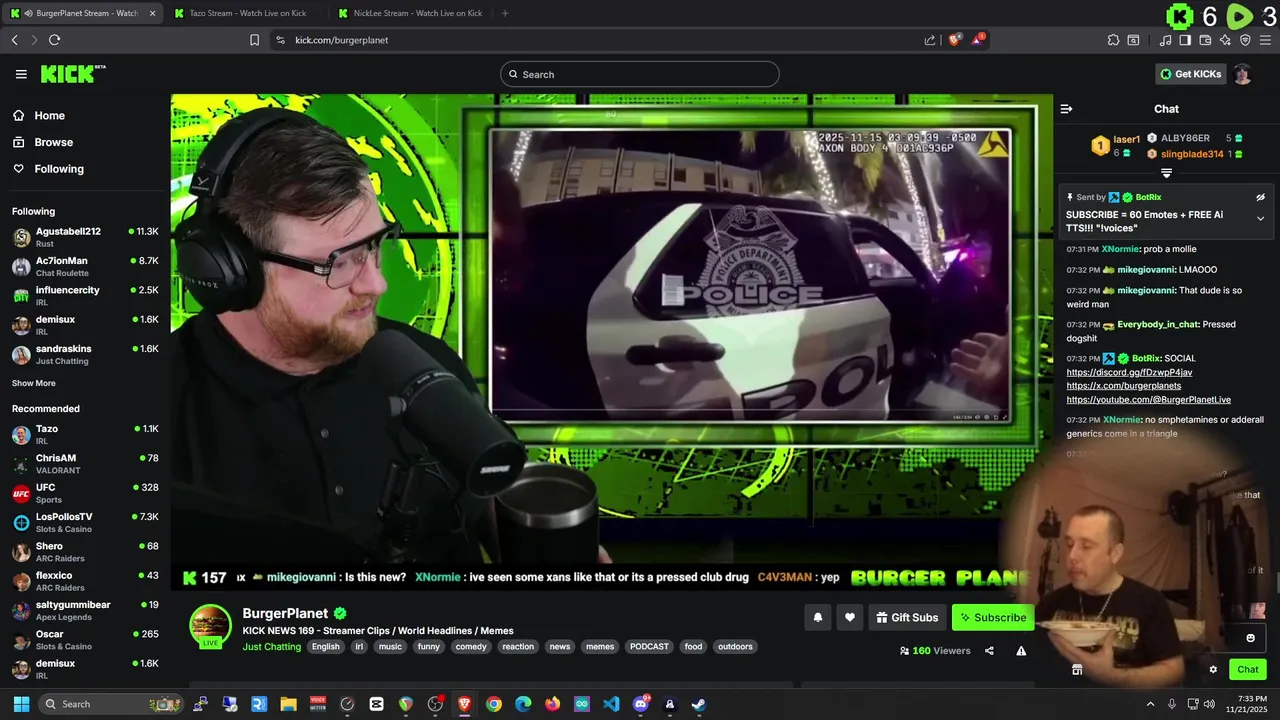This screenshot has height=720, width=1280.
Task: Collapse the chat panel arrow icon
Action: (x=1066, y=109)
